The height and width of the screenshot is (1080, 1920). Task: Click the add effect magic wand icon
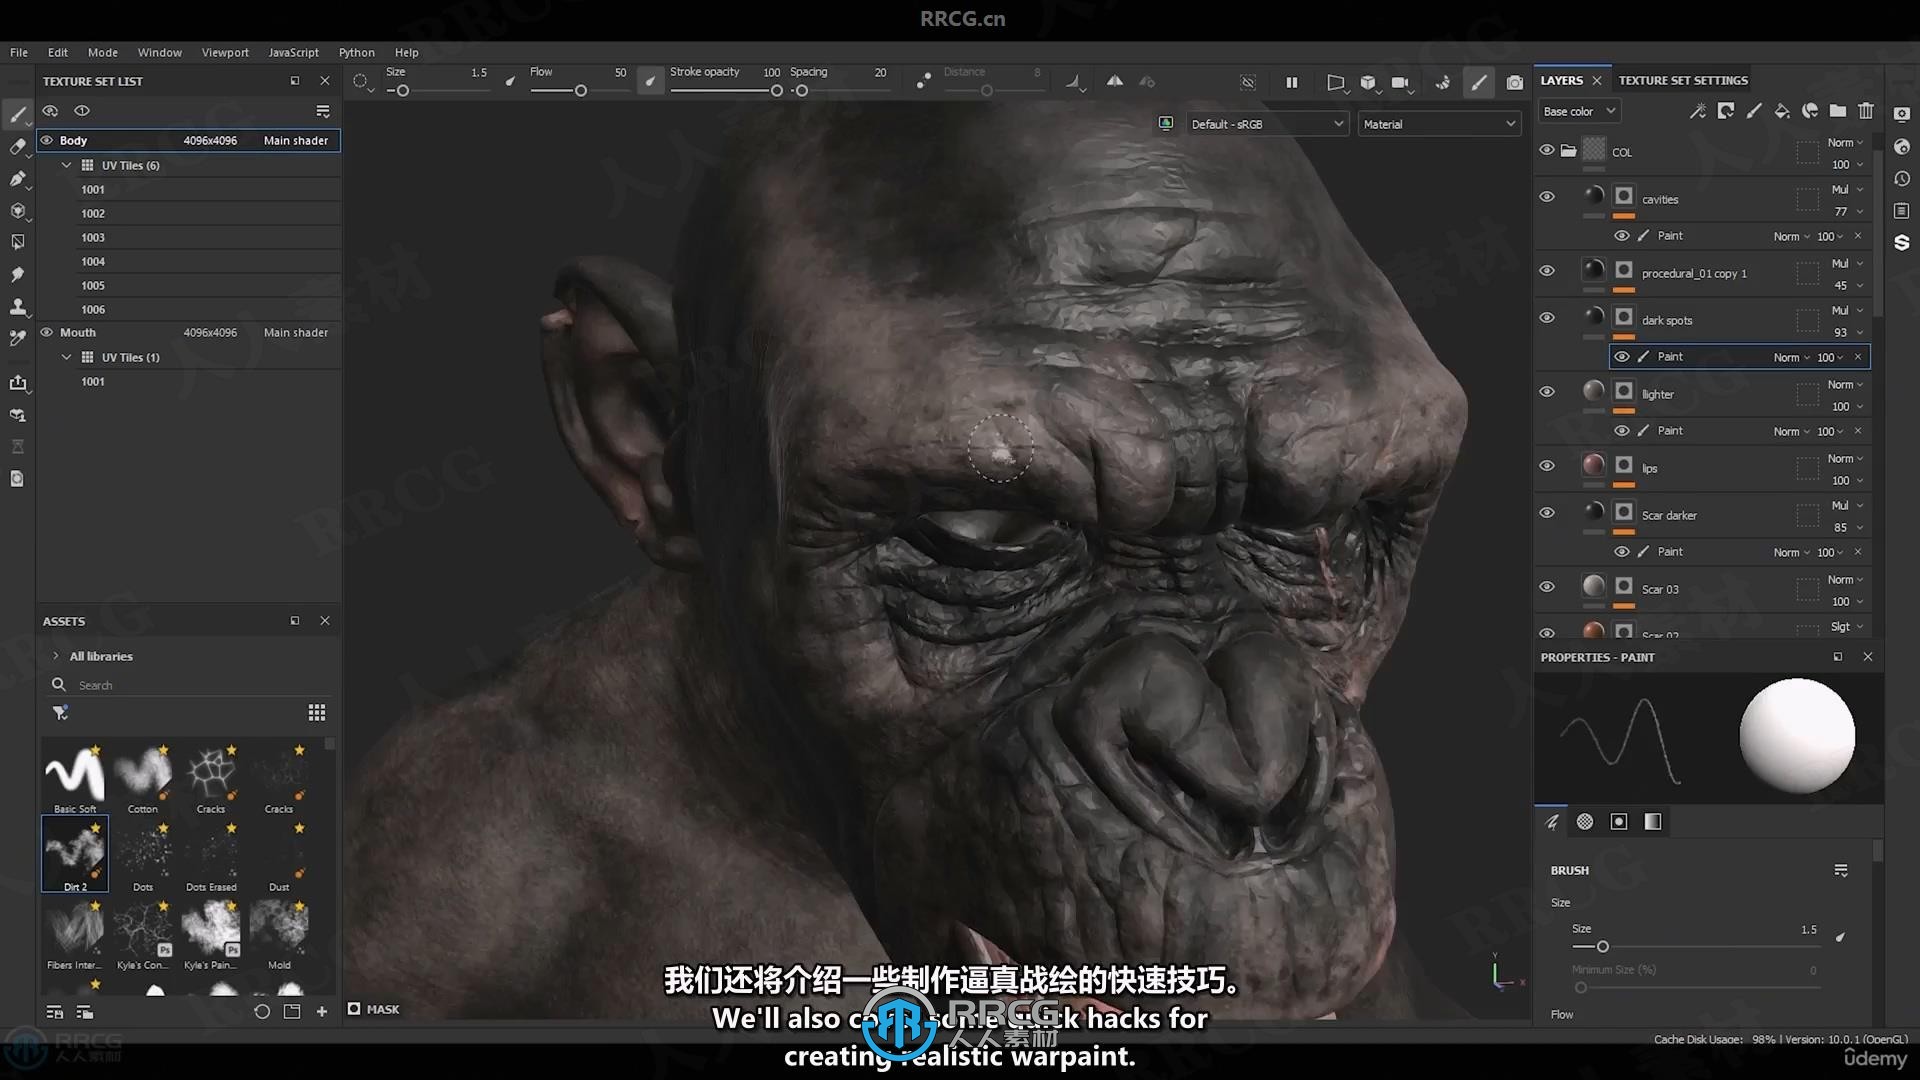[x=1698, y=111]
